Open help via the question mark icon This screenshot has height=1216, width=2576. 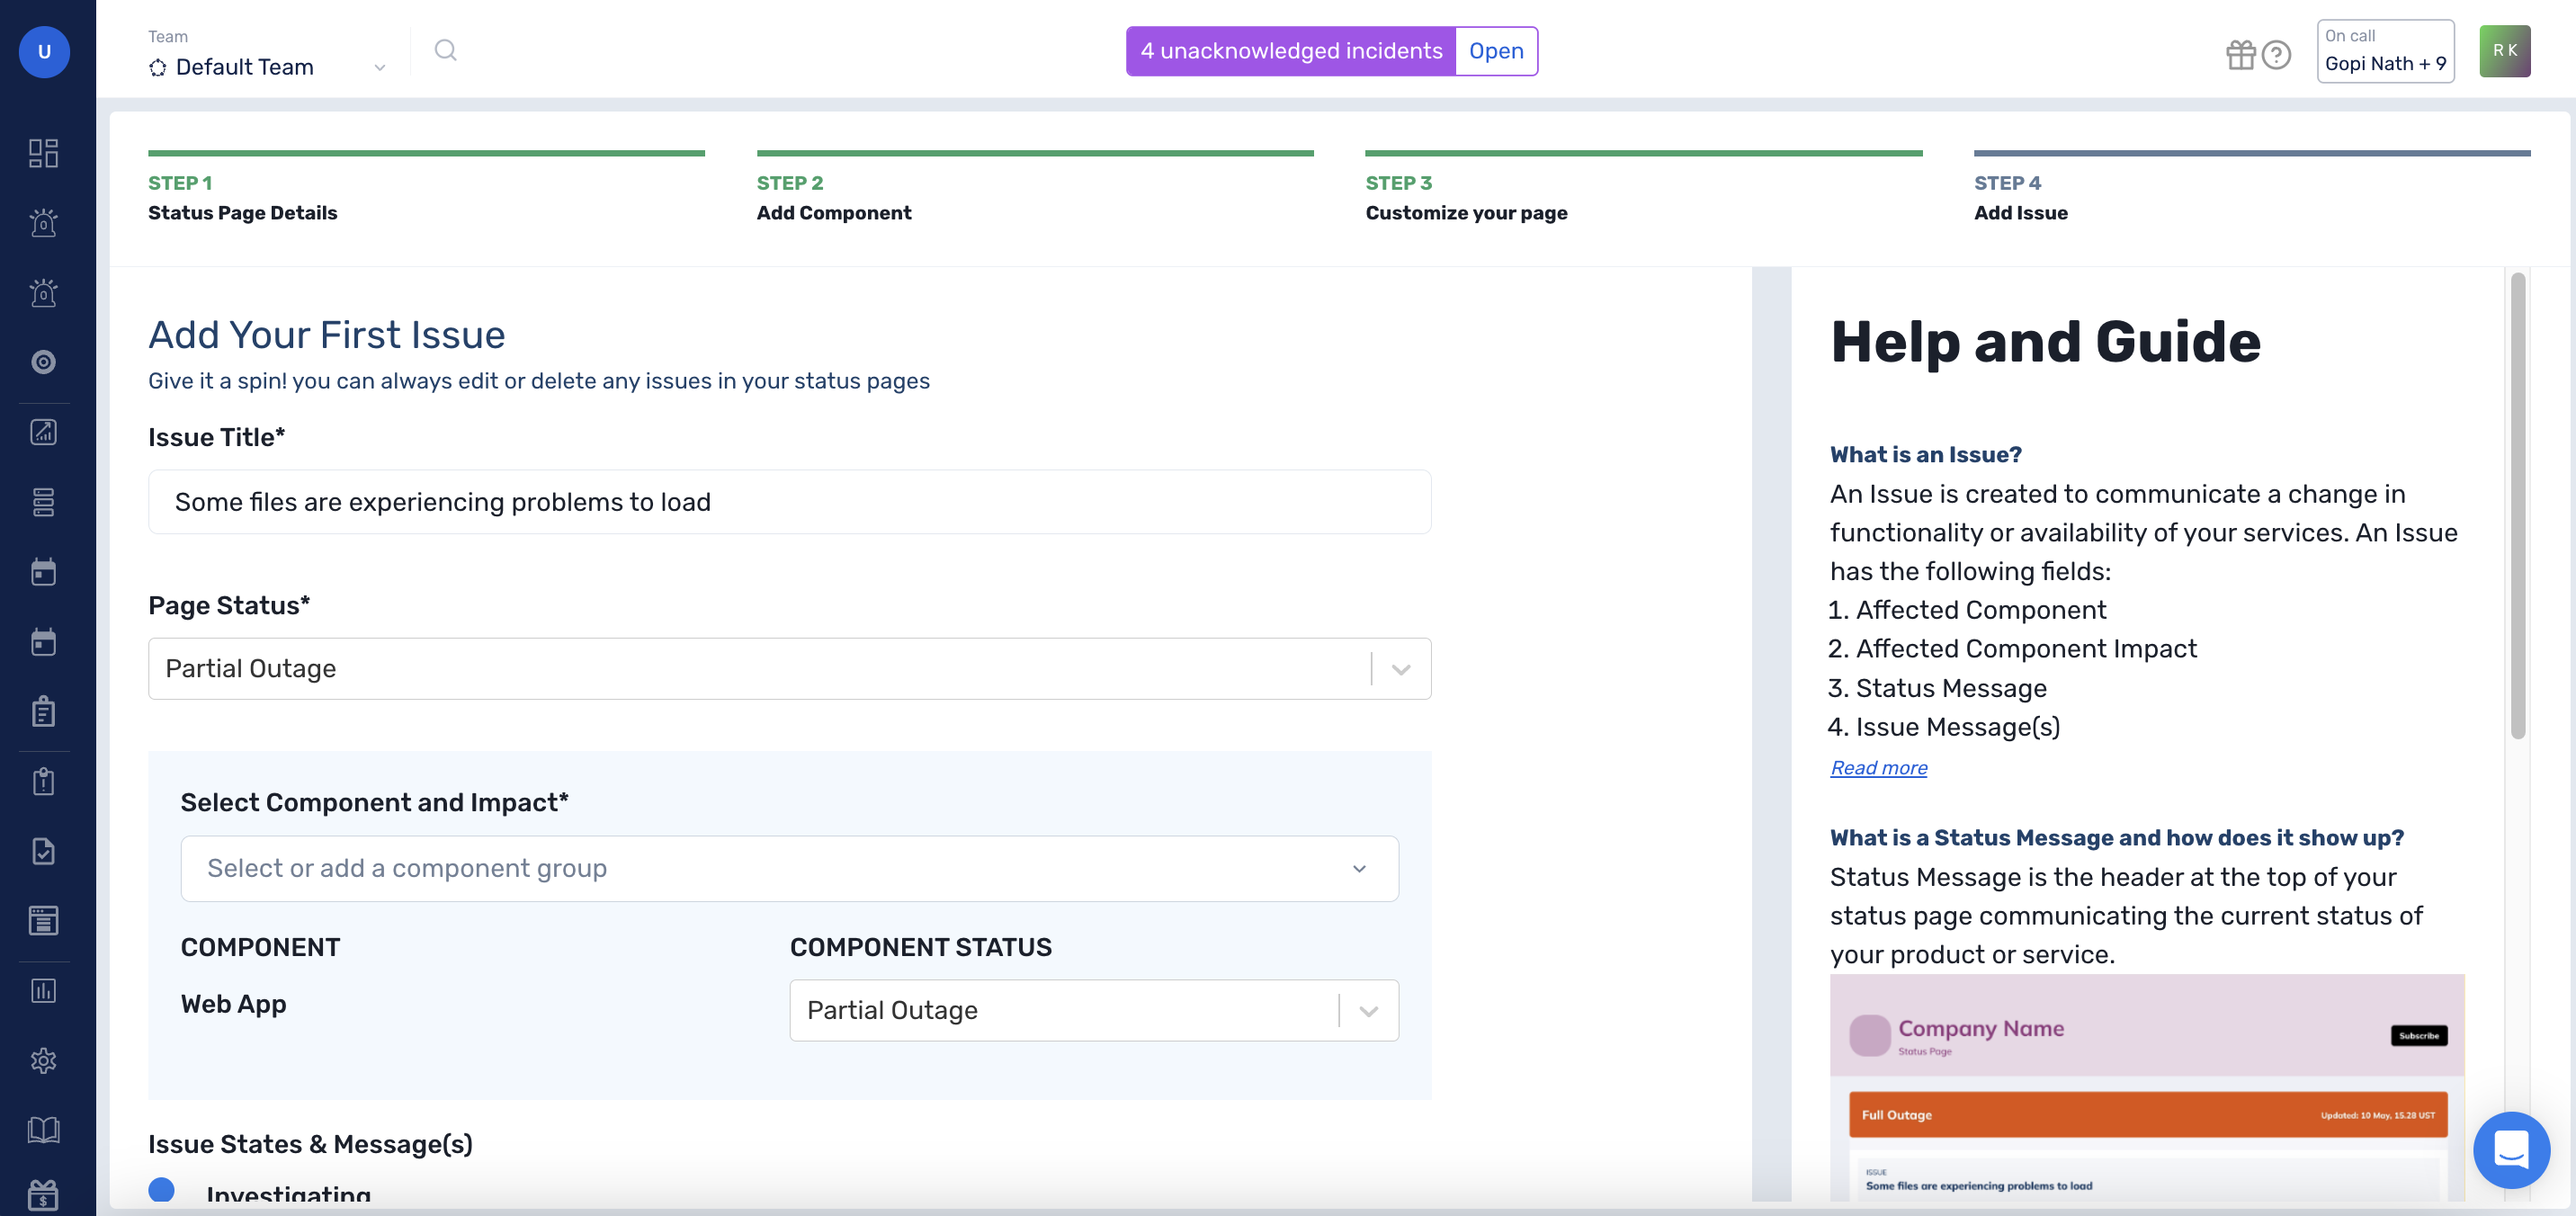tap(2277, 55)
